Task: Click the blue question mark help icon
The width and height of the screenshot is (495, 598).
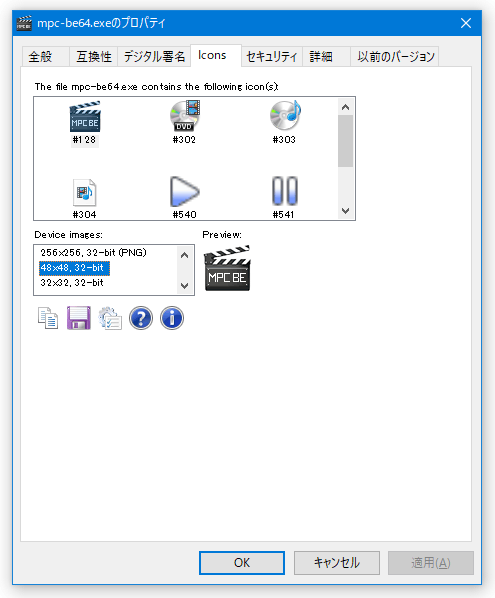Action: coord(141,318)
